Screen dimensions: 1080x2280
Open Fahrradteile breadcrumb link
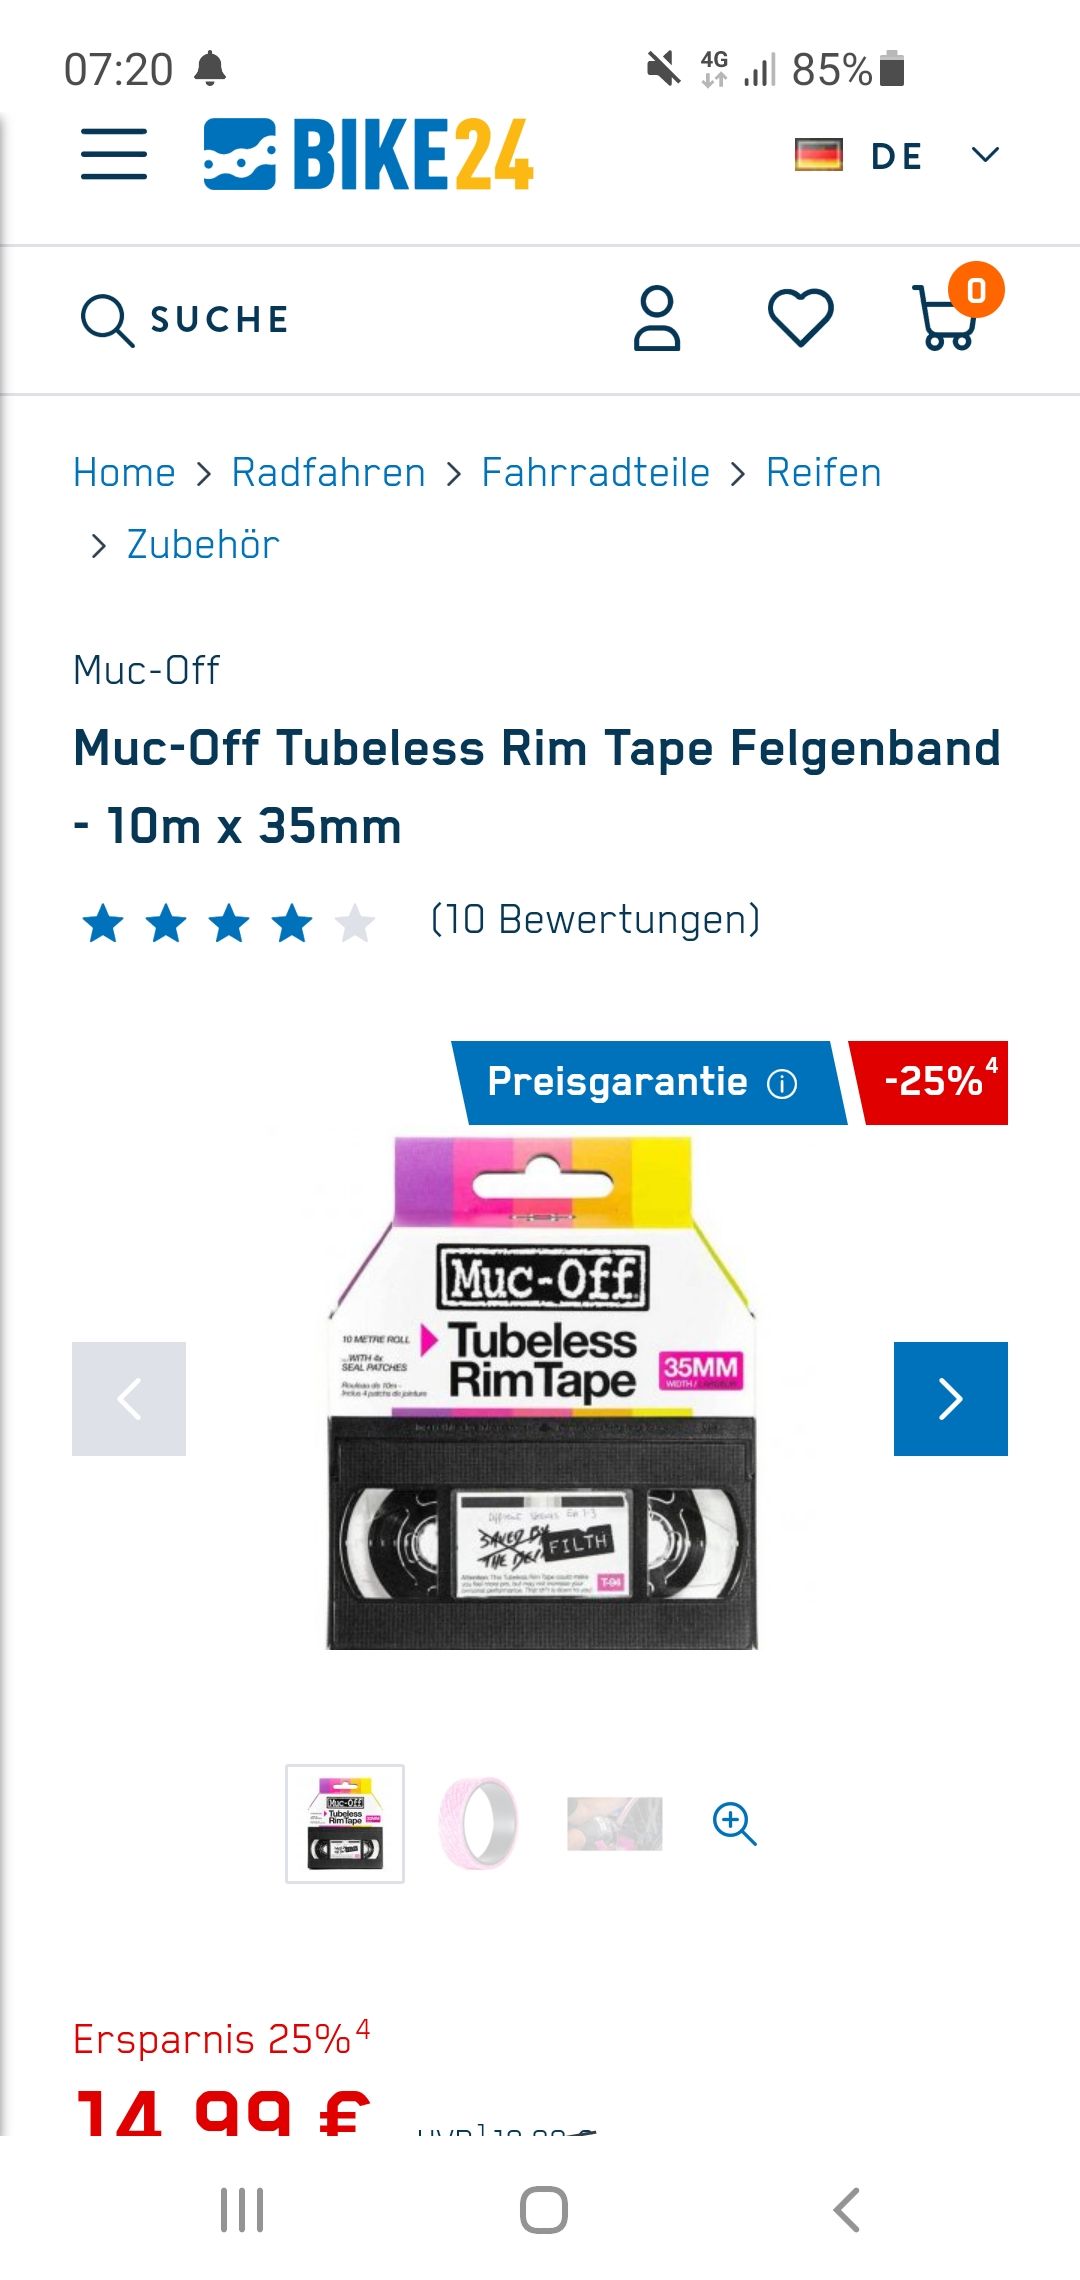[x=596, y=472]
